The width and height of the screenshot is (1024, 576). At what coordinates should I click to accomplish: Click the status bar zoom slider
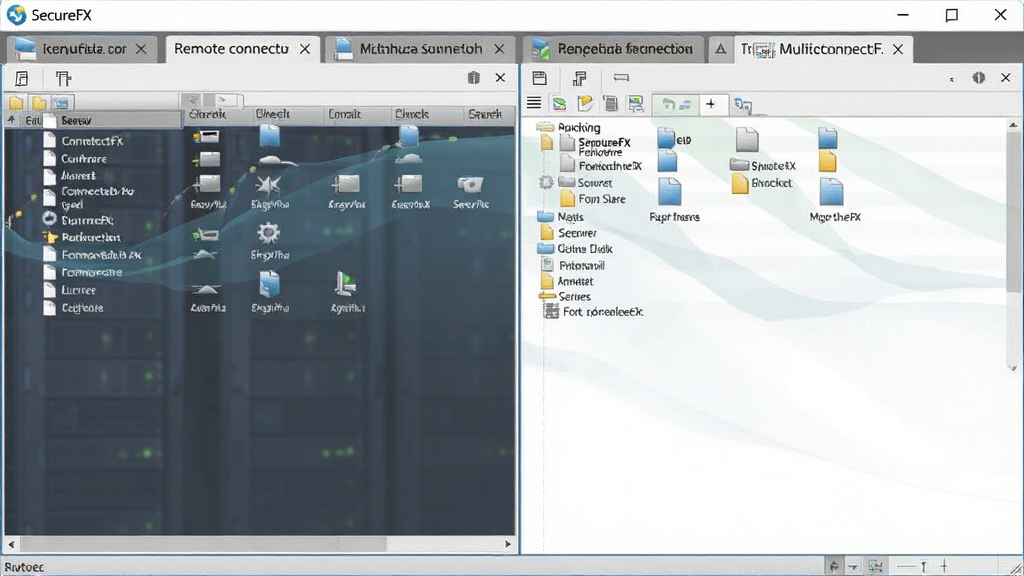(923, 566)
